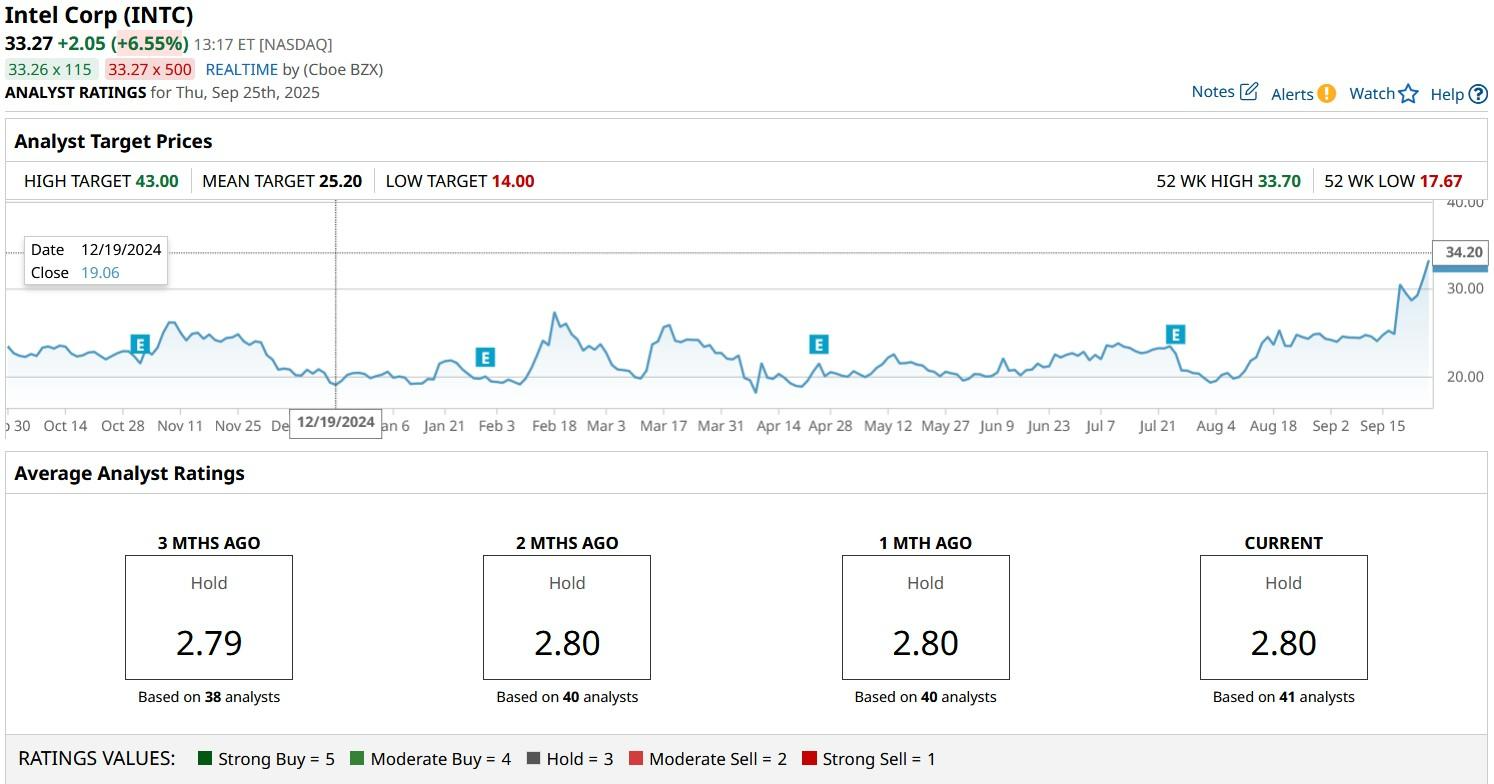Click the HIGH TARGET 43.00 value
The width and height of the screenshot is (1494, 784).
[x=157, y=181]
